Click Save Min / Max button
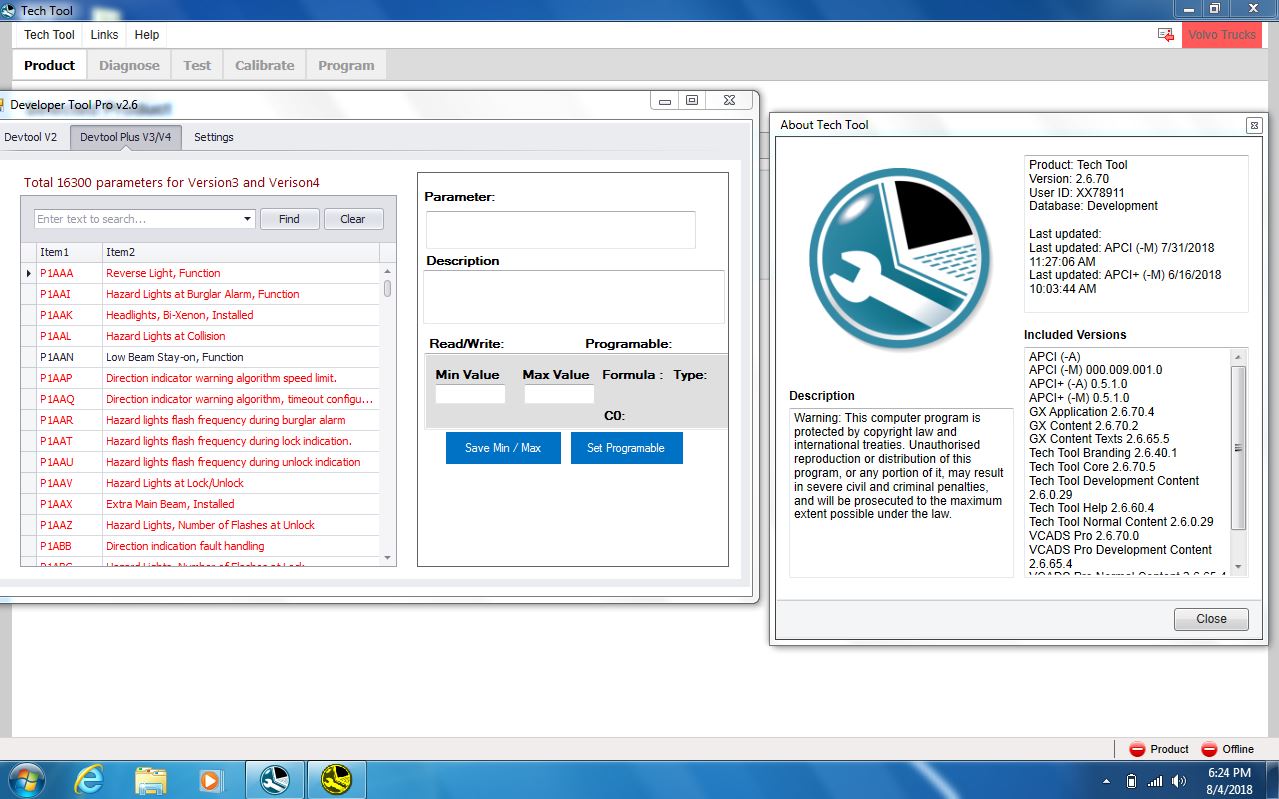Screen dimensions: 1279x799 (503, 448)
